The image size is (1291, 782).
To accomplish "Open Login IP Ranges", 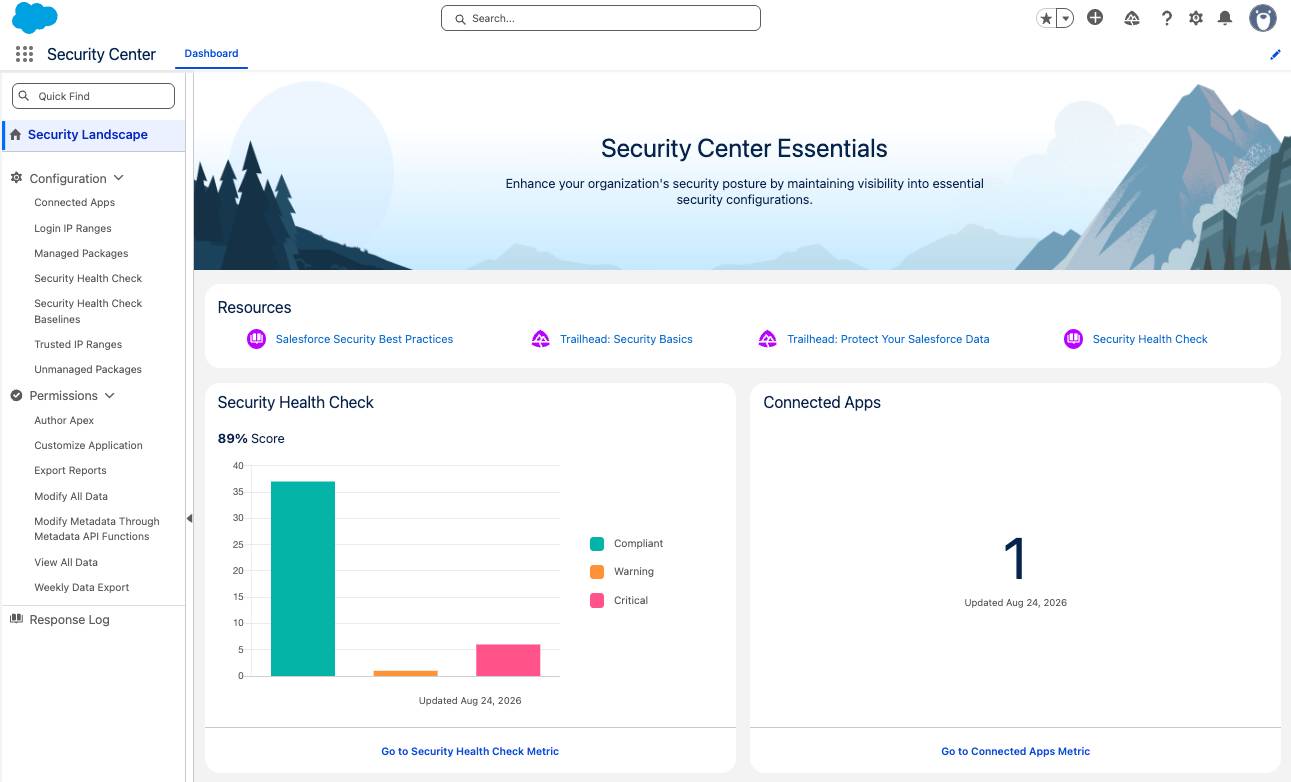I will click(x=73, y=228).
